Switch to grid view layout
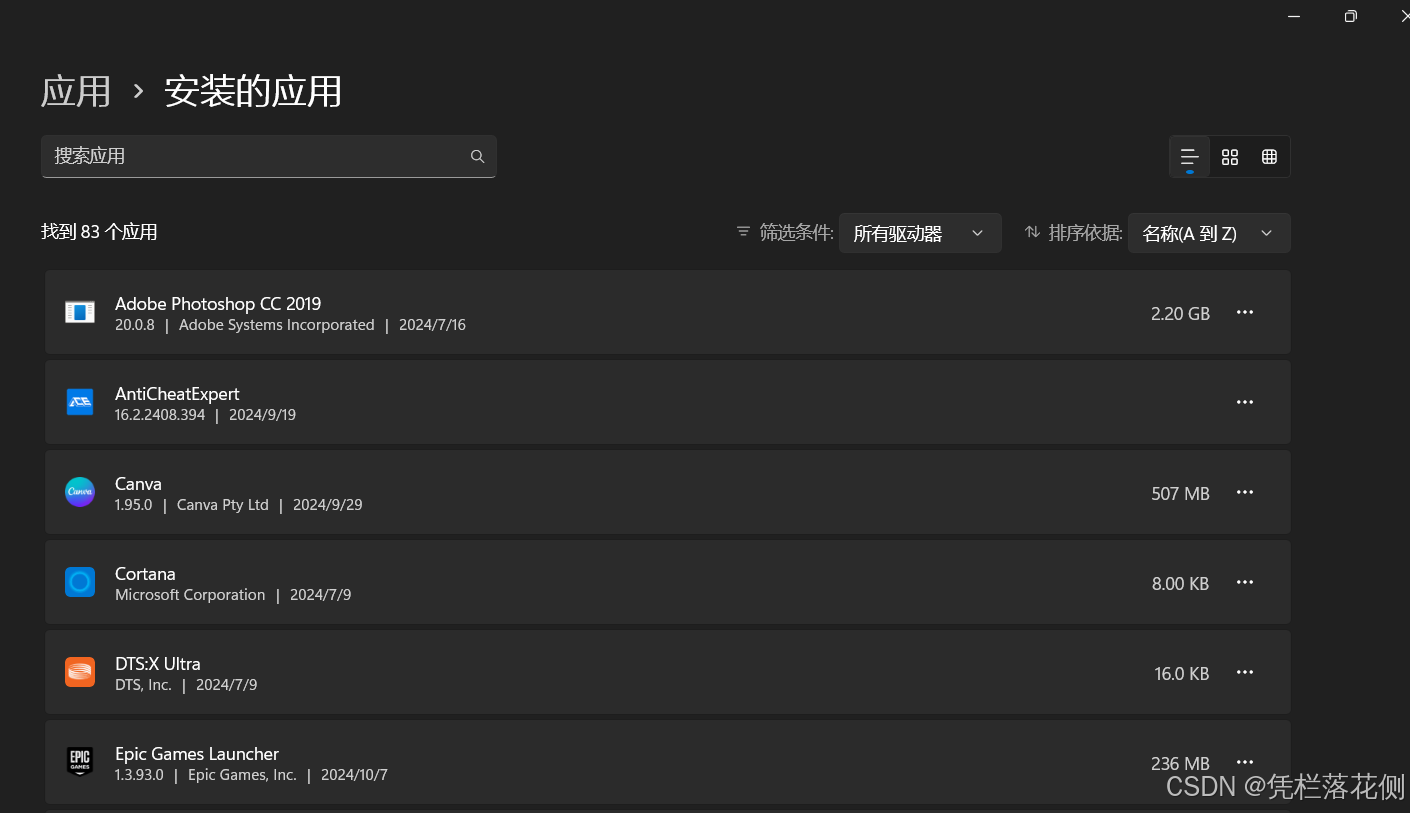 coord(1230,157)
